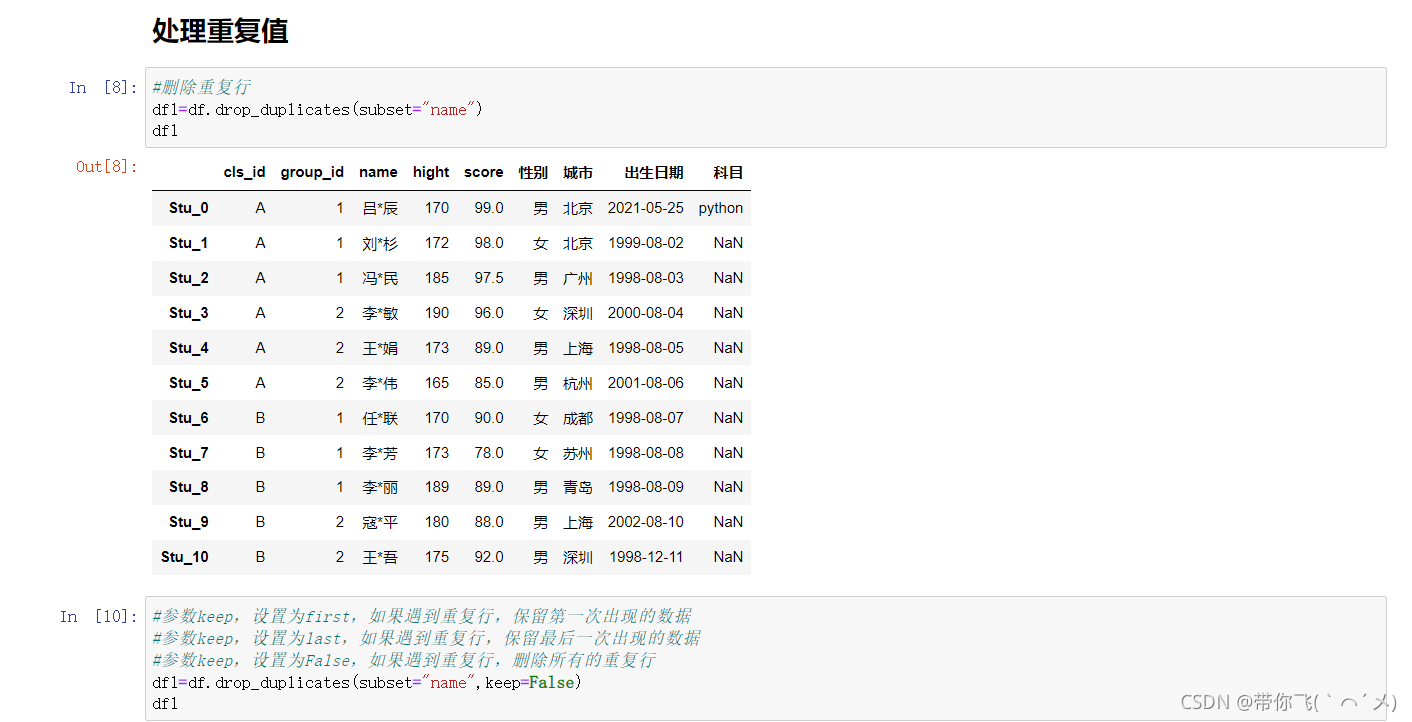The height and width of the screenshot is (722, 1412).
Task: Click the In [10] prompt label
Action: tap(99, 616)
